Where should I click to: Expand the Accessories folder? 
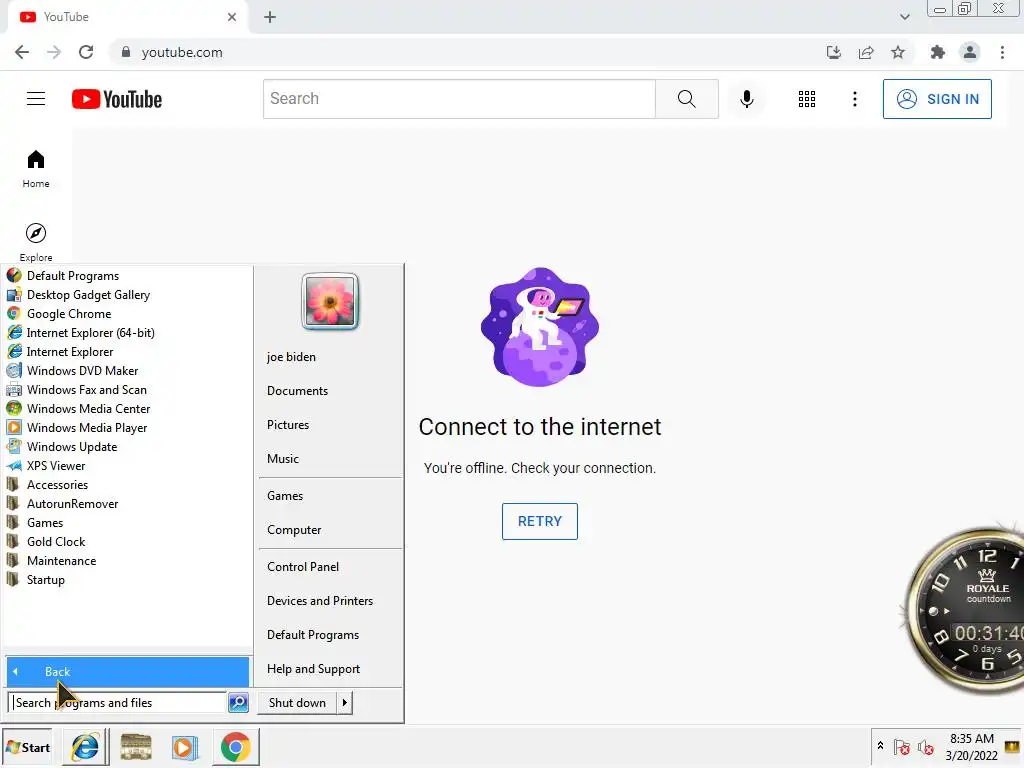(57, 485)
